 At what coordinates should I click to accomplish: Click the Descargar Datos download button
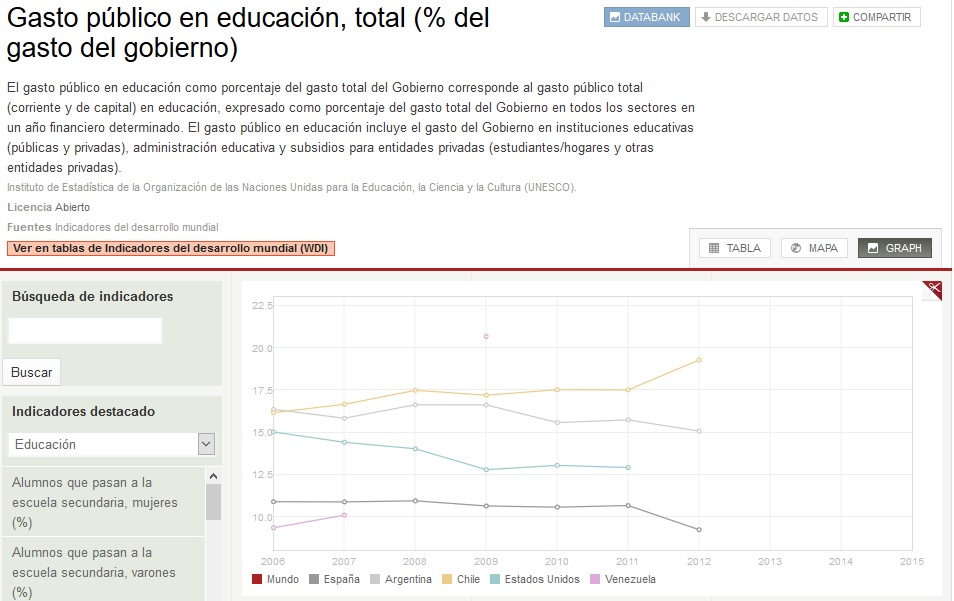click(x=761, y=17)
